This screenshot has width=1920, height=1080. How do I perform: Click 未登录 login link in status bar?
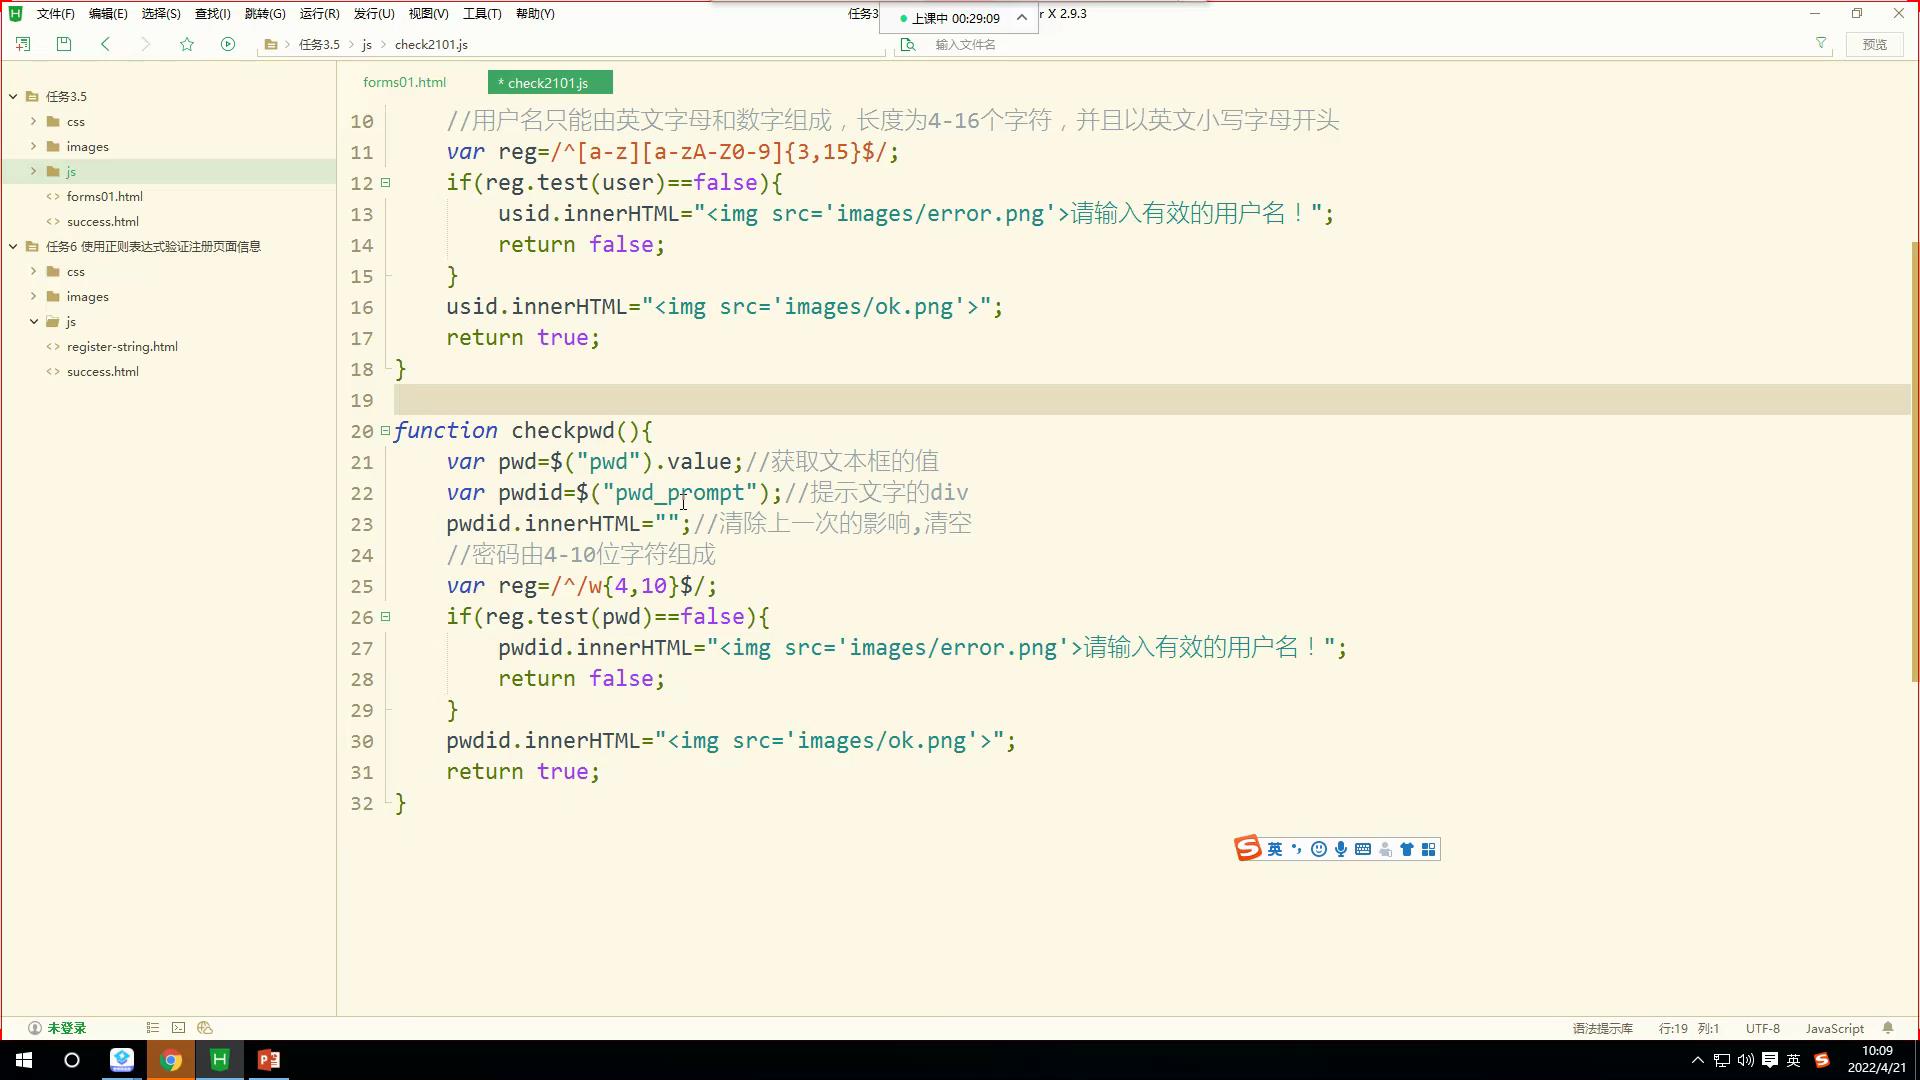coord(66,1028)
